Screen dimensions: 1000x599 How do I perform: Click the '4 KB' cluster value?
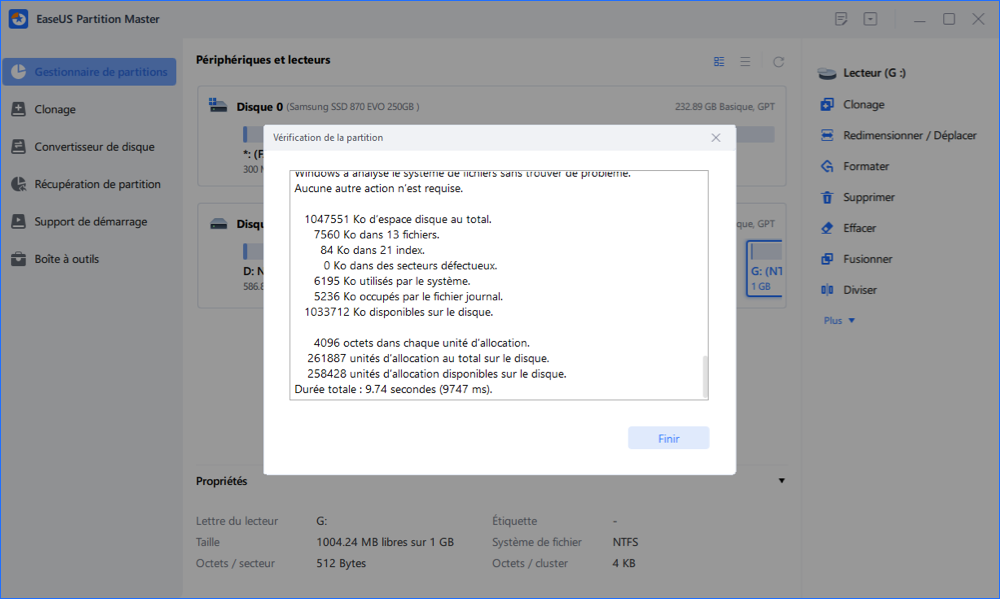pos(624,563)
